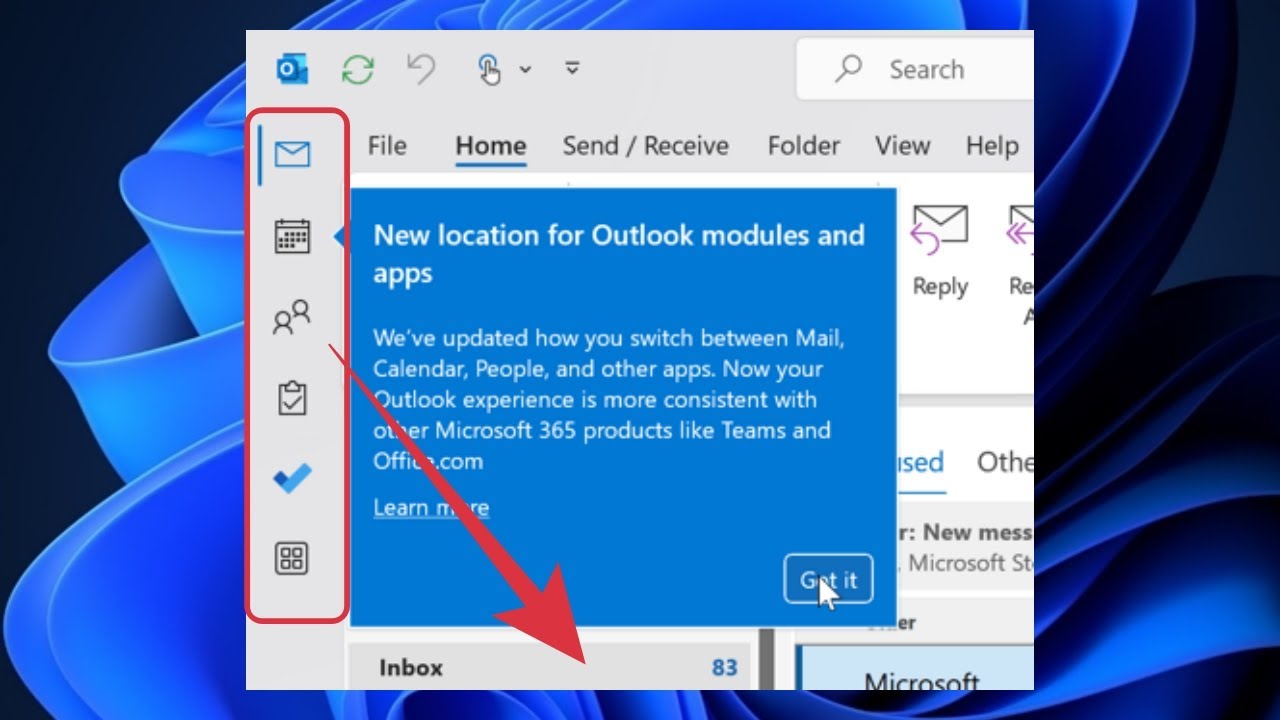The height and width of the screenshot is (720, 1280).
Task: Select the Home ribbon tab
Action: [x=490, y=147]
